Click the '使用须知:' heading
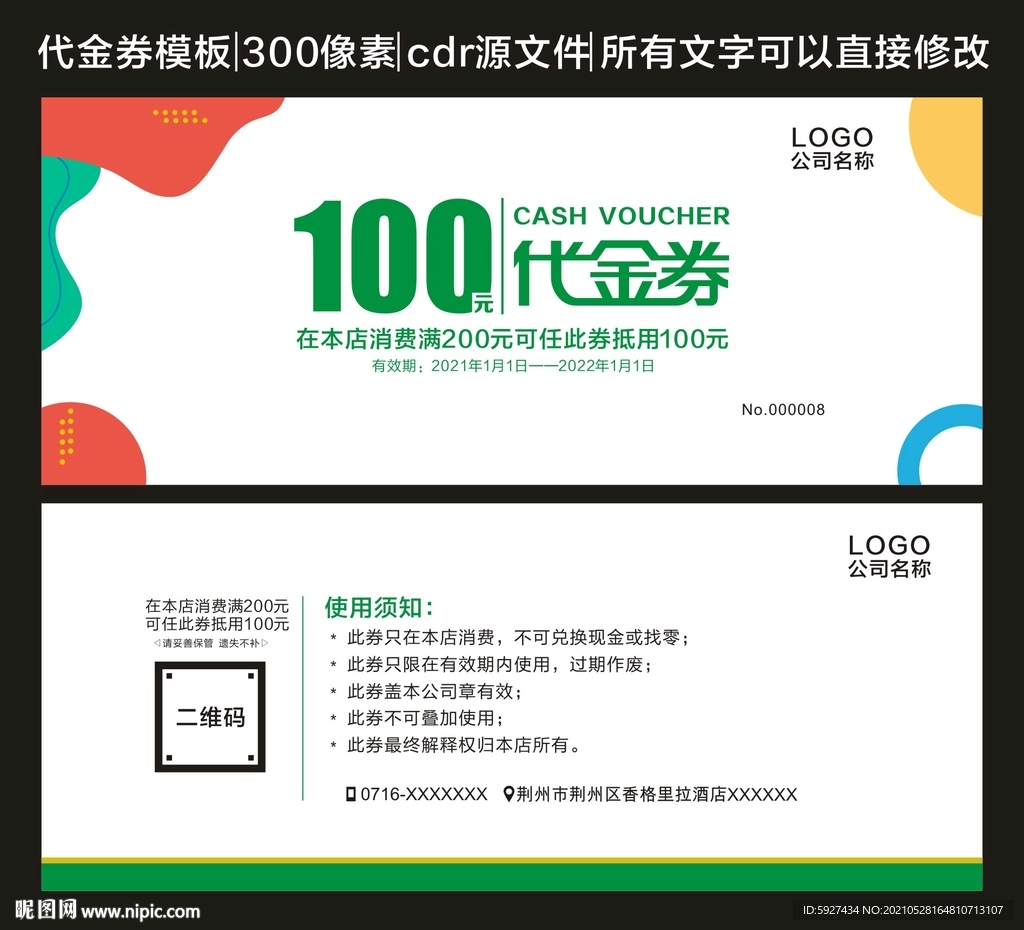Image resolution: width=1024 pixels, height=930 pixels. 379,608
